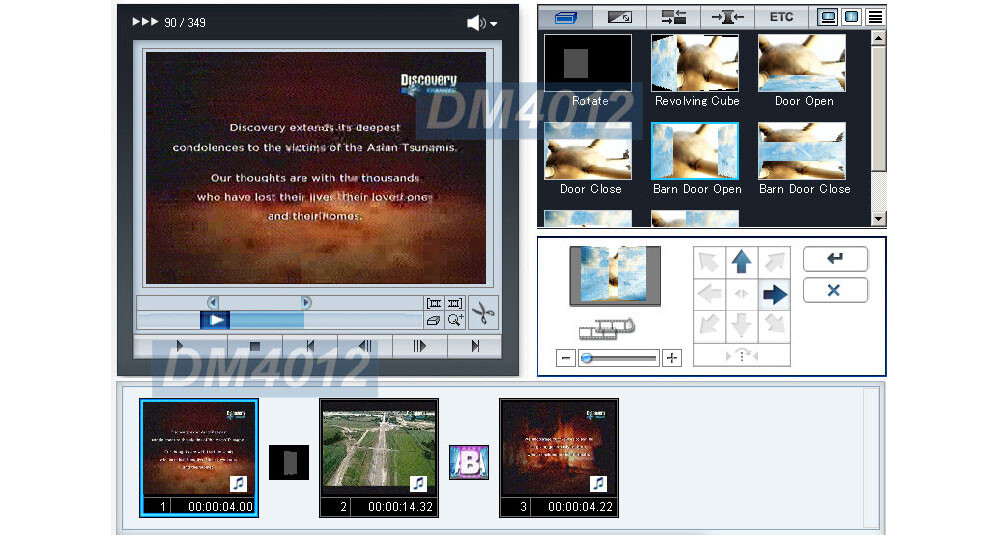Click the music note icon on clip 1
The image size is (1000, 535).
[238, 484]
